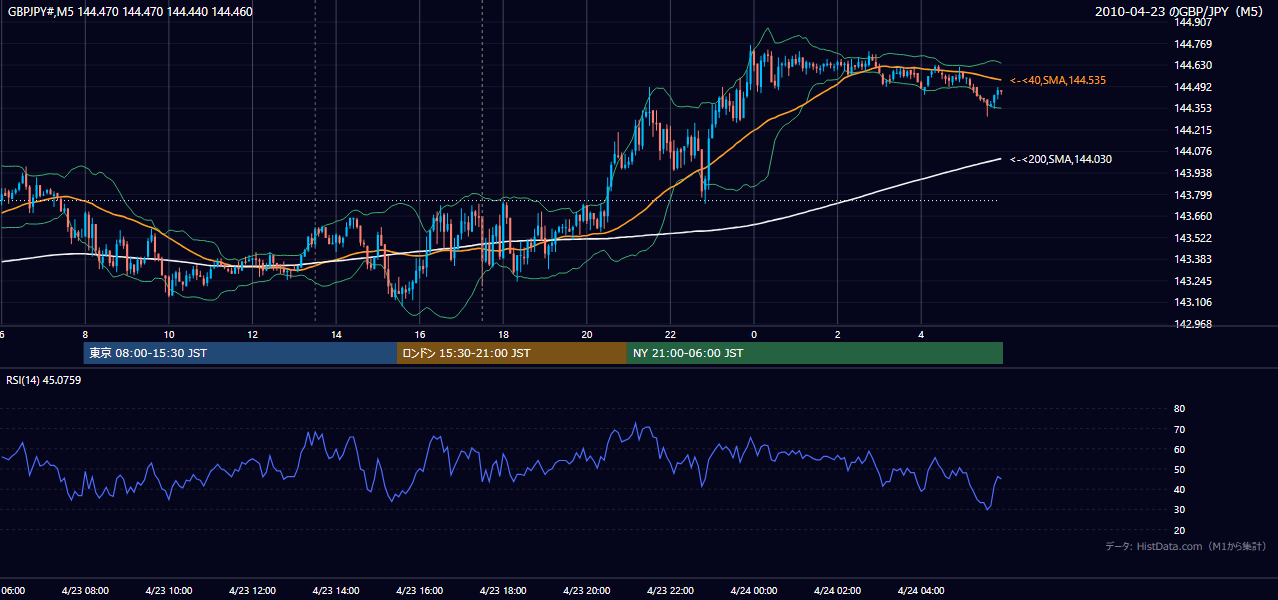
Task: Click hour tick 22 under price chart
Action: (670, 334)
